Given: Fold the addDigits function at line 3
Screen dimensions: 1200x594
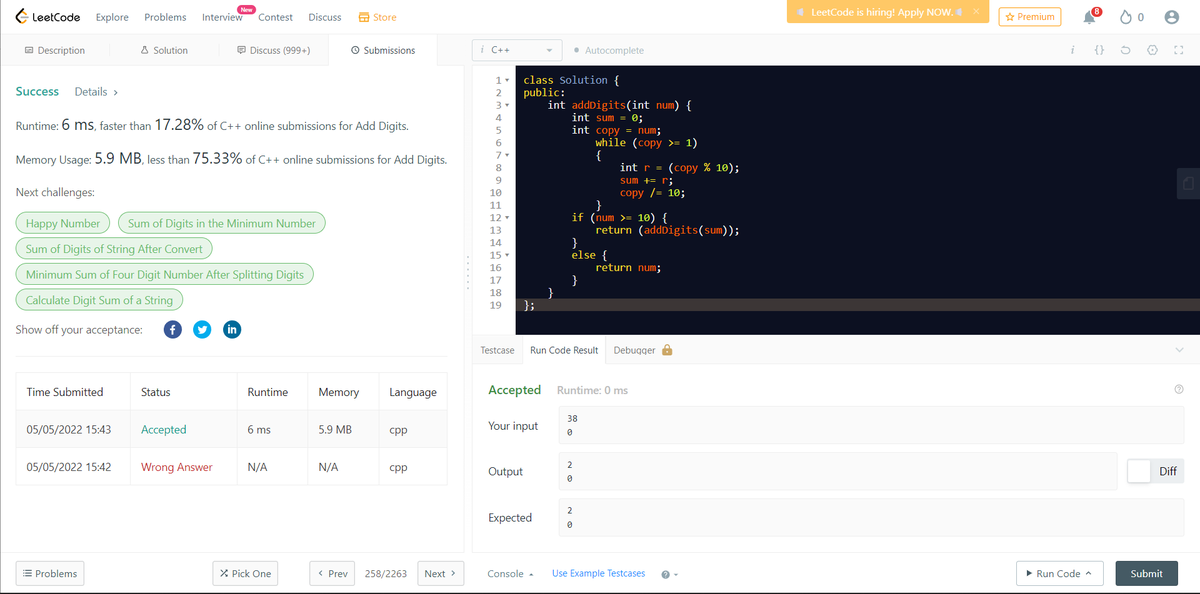Looking at the screenshot, I should click(x=508, y=105).
